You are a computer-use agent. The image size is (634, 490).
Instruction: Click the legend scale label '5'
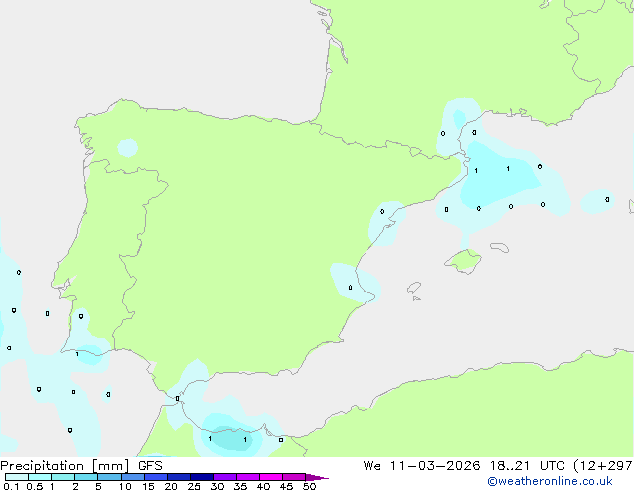point(98,486)
